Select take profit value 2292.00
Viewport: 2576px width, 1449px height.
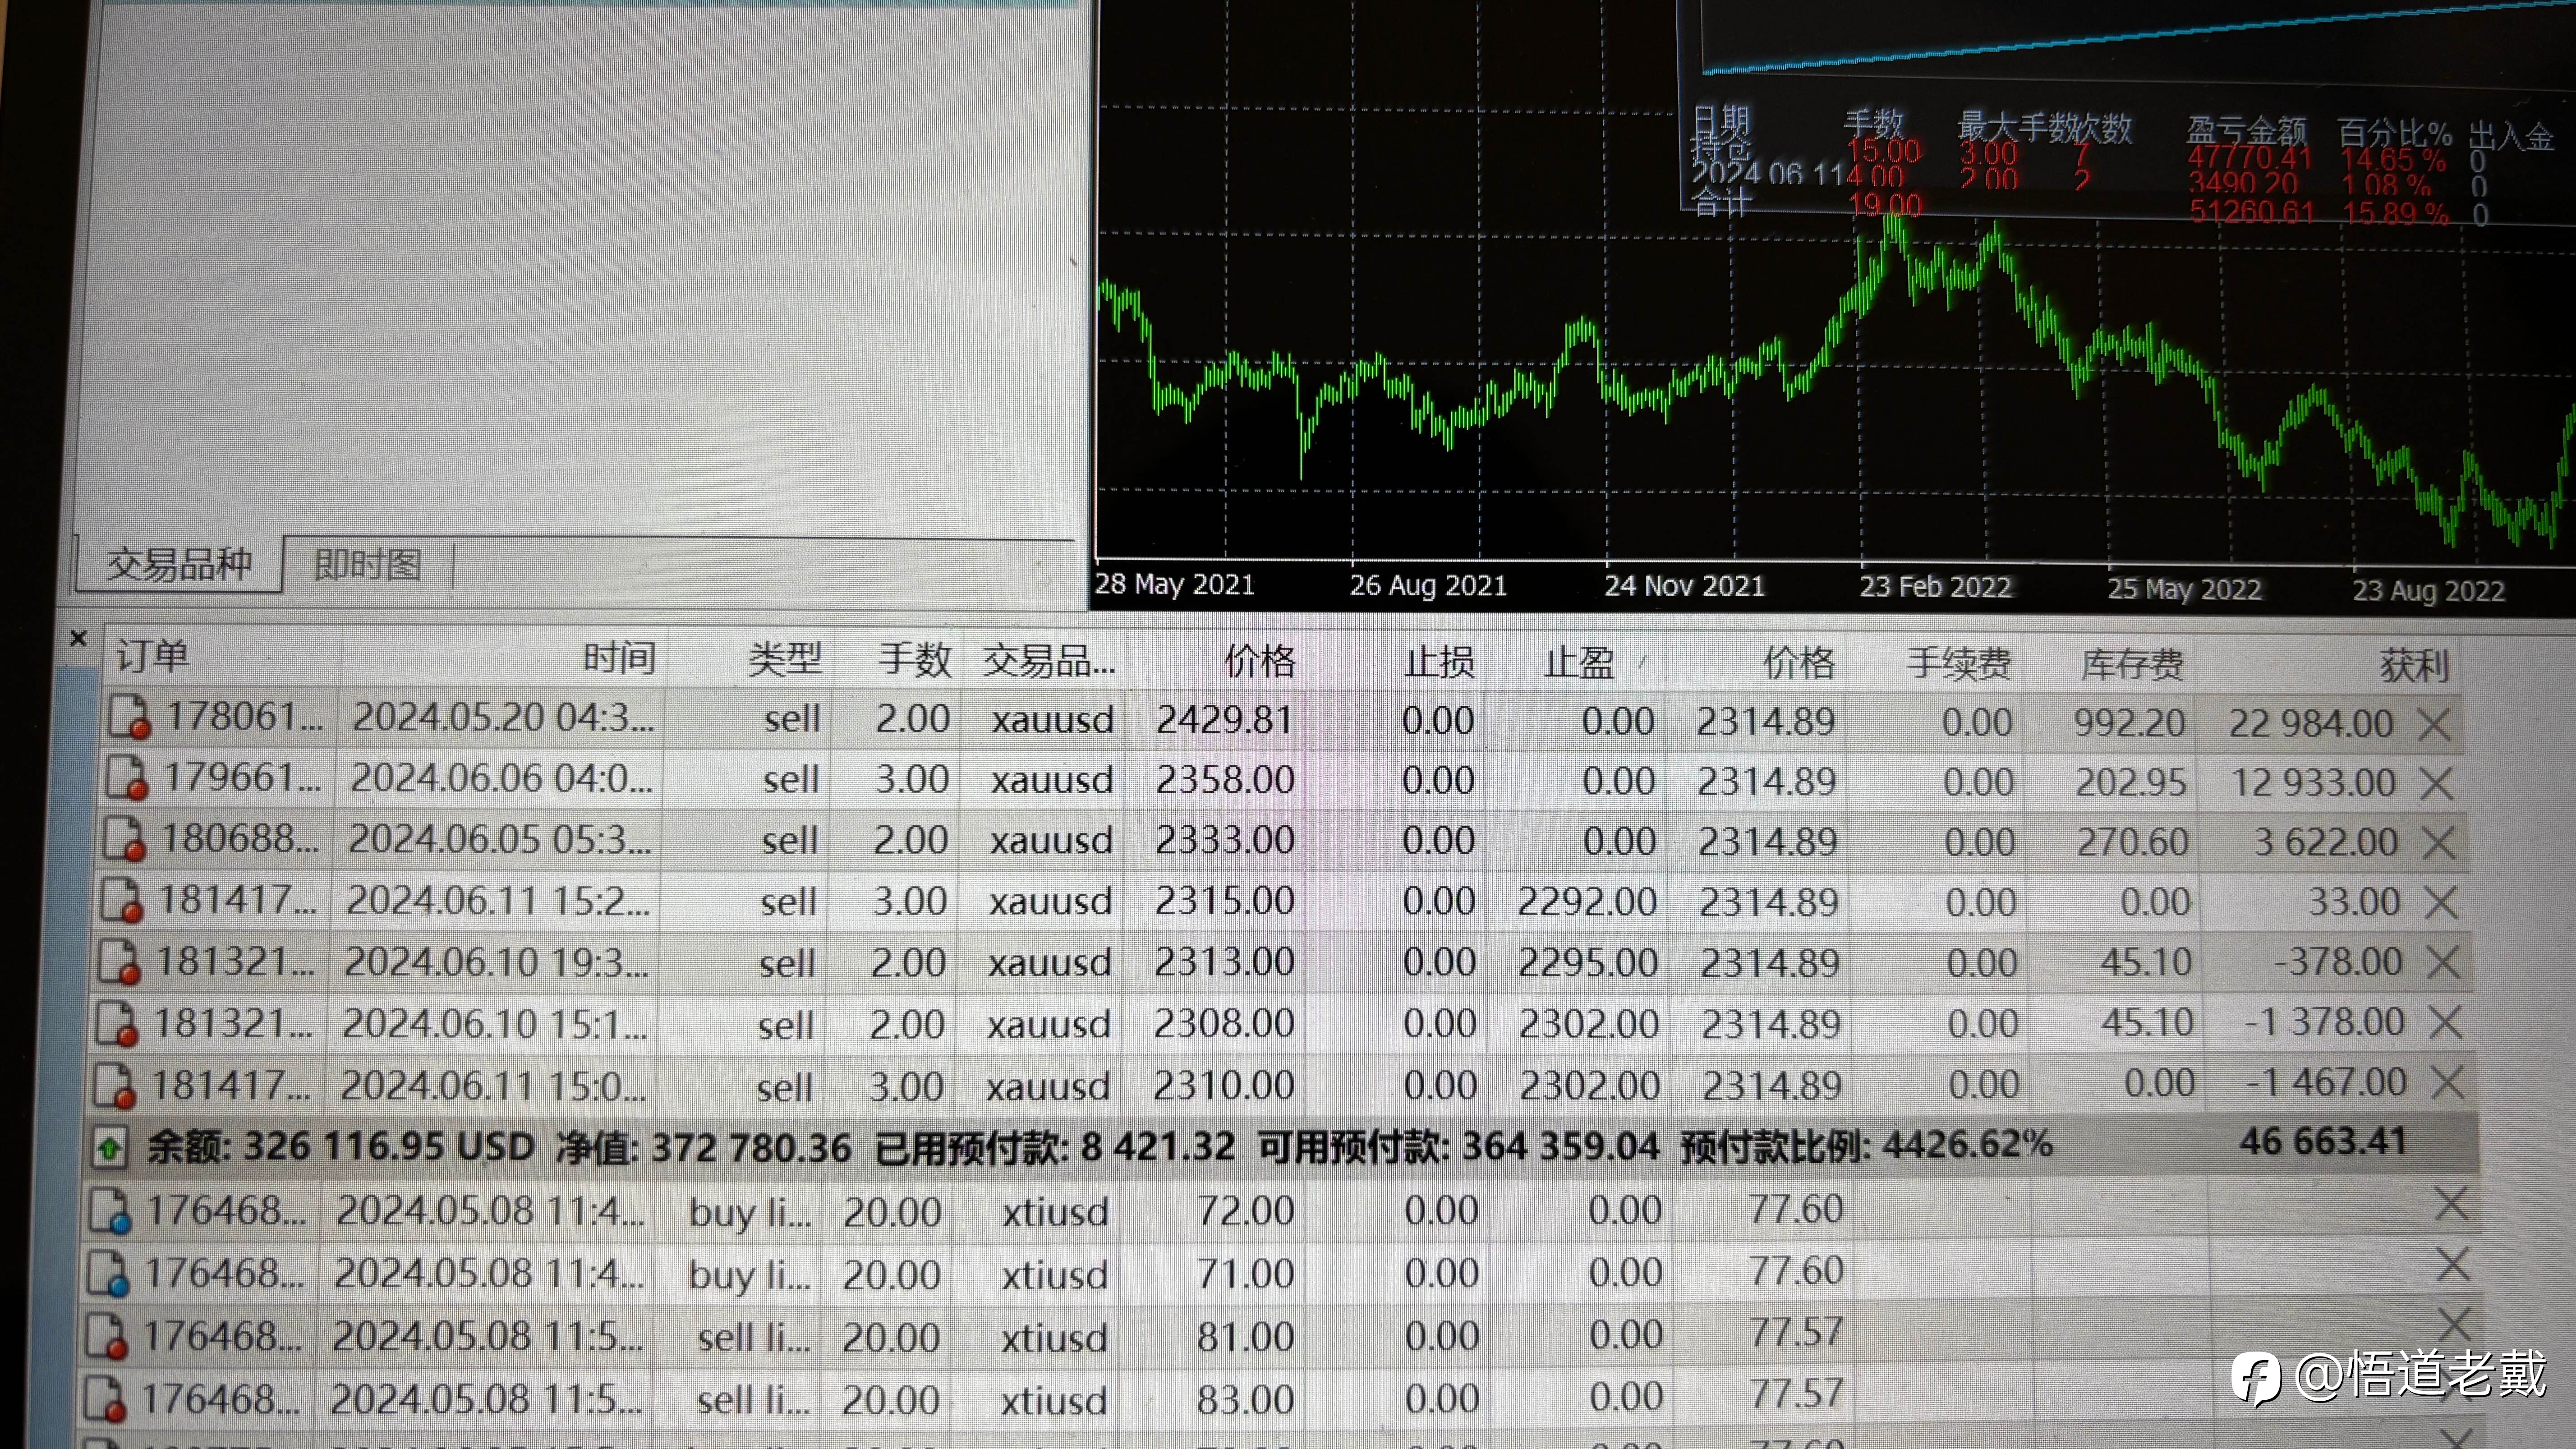[1587, 902]
